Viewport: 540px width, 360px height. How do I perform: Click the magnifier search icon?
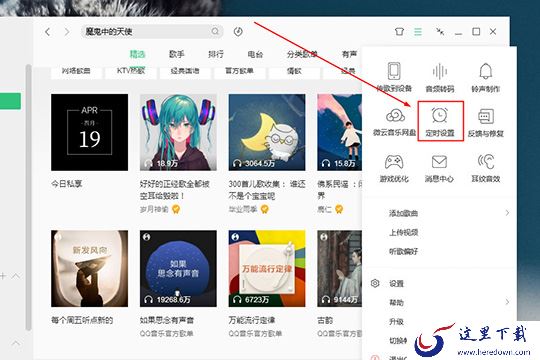215,32
